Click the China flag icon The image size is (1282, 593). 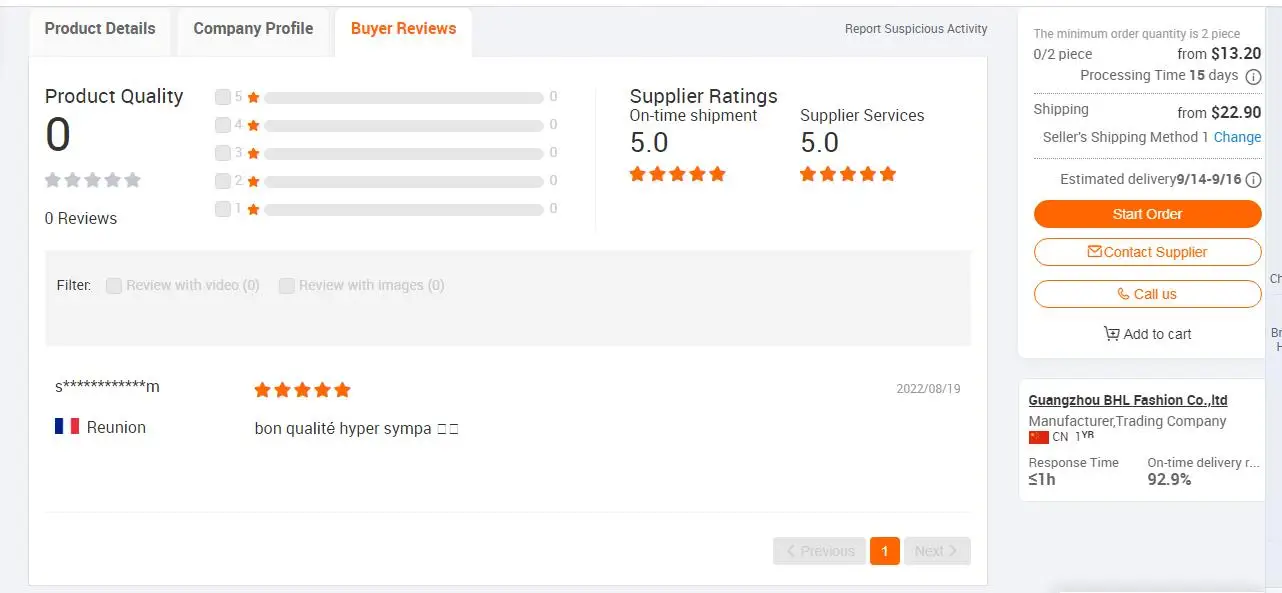[x=1039, y=437]
